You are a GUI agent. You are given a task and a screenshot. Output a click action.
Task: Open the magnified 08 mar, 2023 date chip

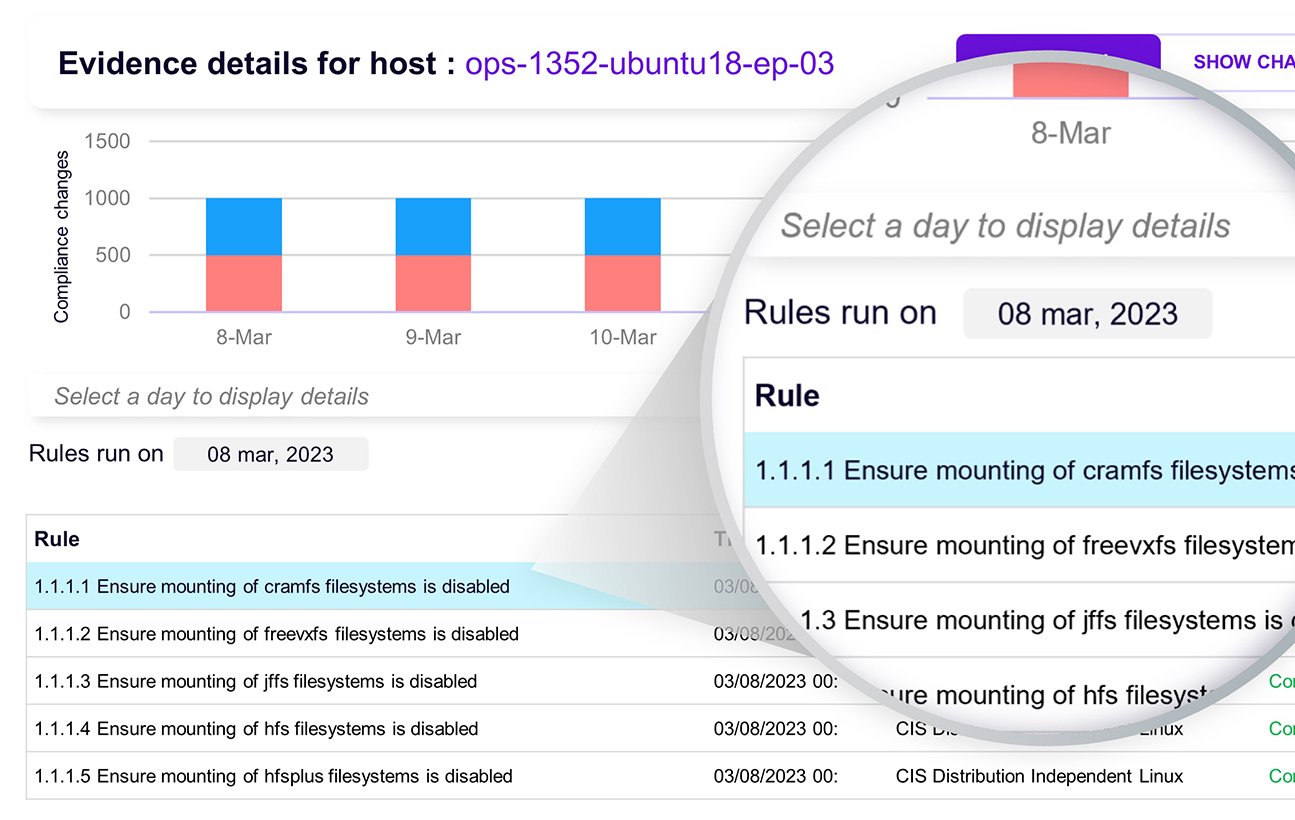coord(1087,313)
